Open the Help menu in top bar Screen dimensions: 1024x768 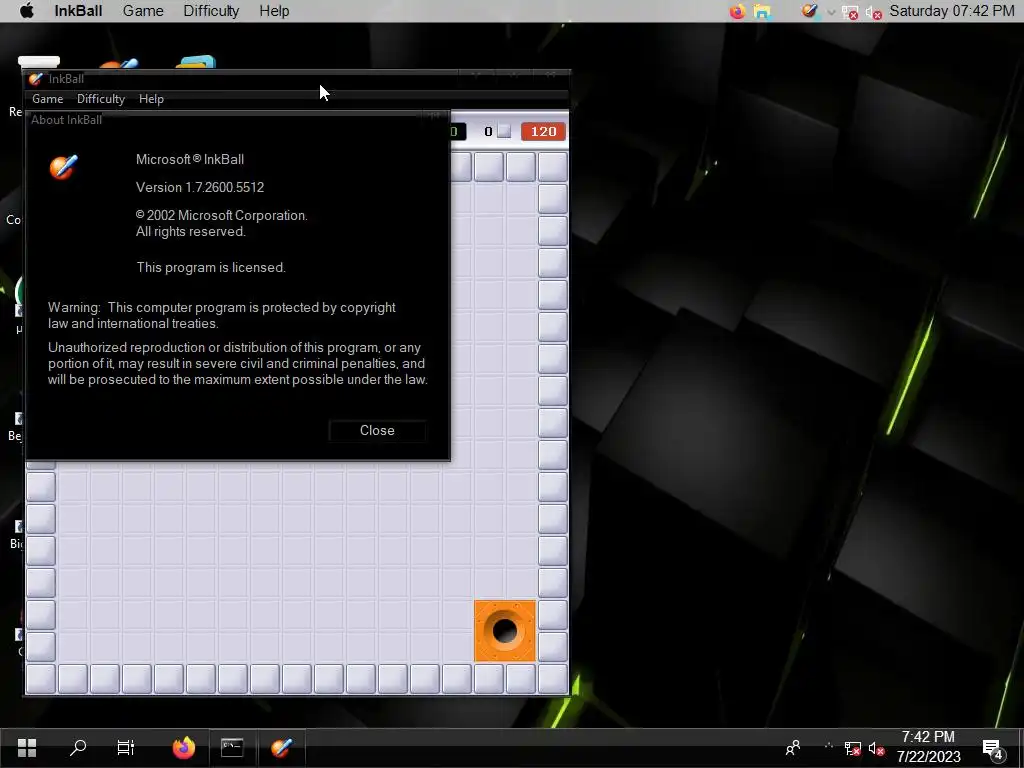click(274, 11)
